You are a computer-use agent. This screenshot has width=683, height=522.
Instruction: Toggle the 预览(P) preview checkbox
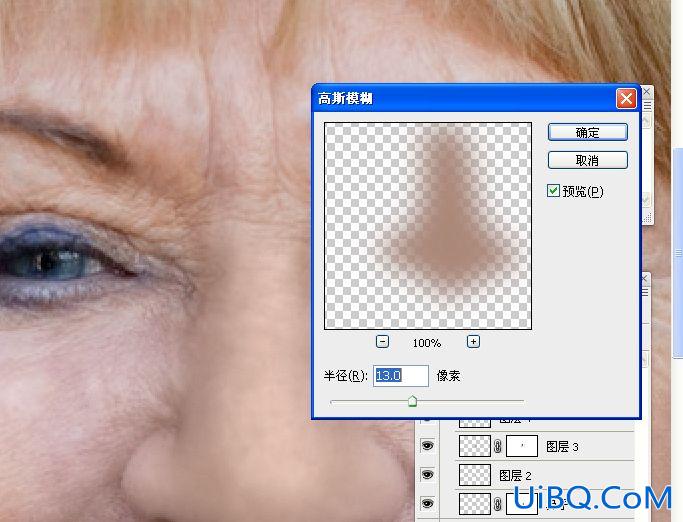tap(553, 190)
